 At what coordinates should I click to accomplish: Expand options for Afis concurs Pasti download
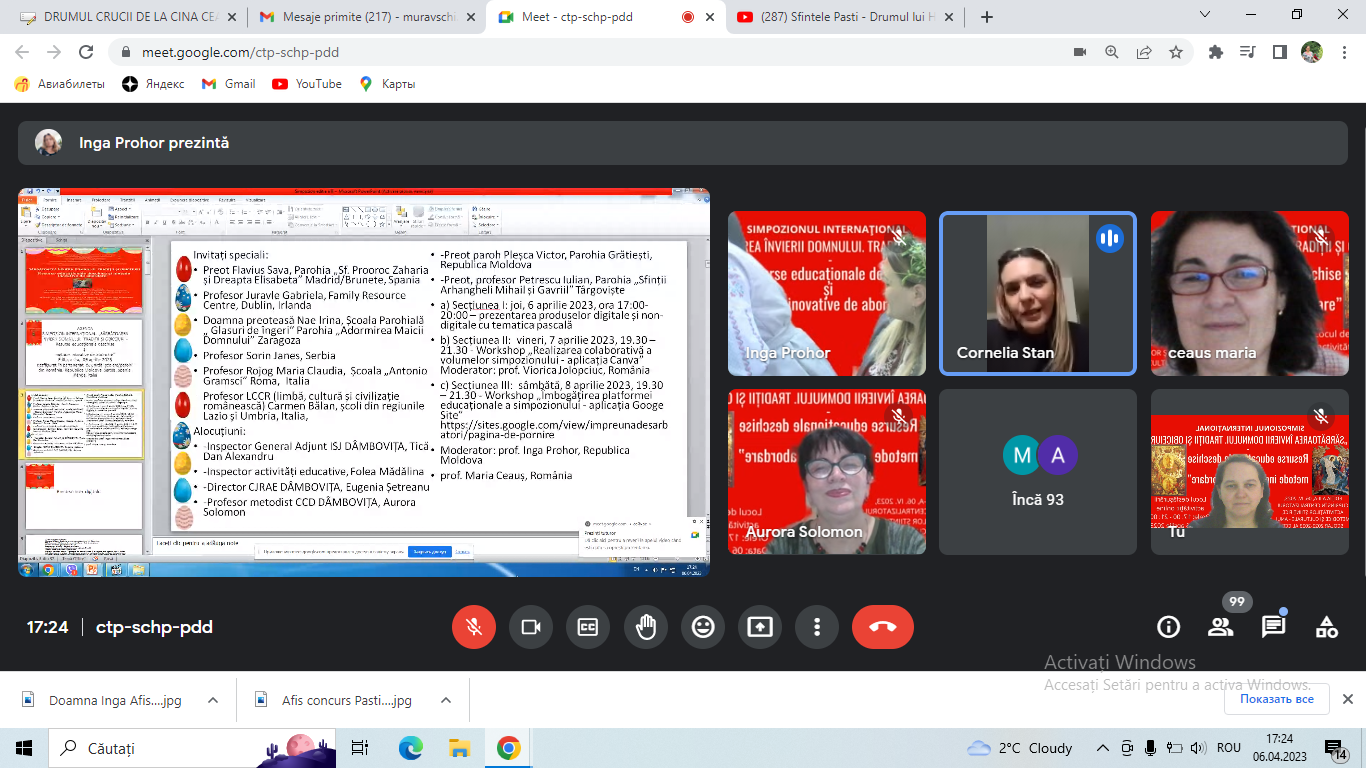point(446,700)
